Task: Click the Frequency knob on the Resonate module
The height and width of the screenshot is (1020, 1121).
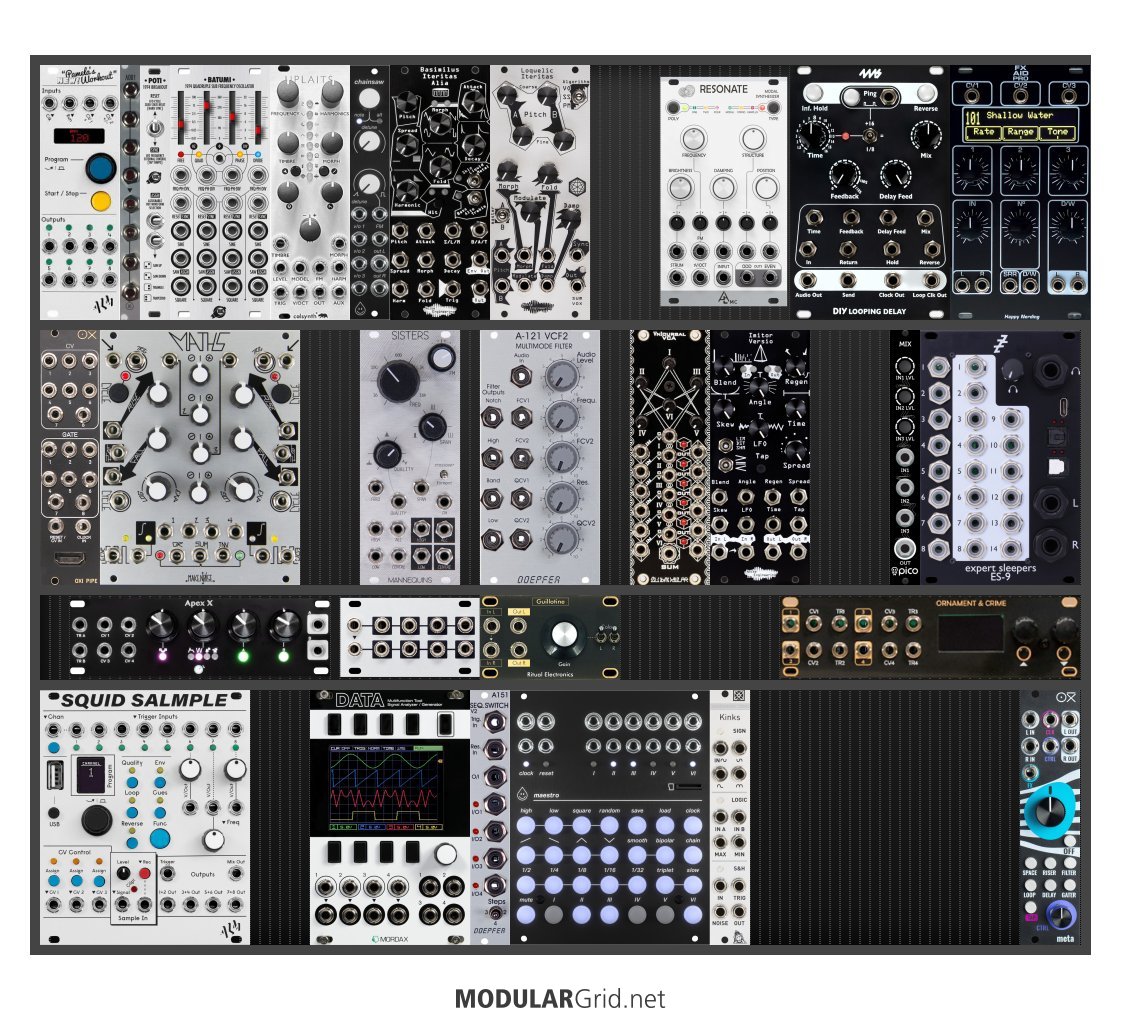Action: tap(692, 141)
